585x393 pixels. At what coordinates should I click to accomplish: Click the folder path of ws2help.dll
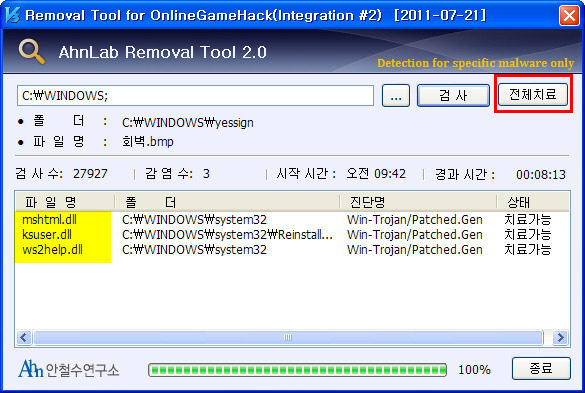194,249
